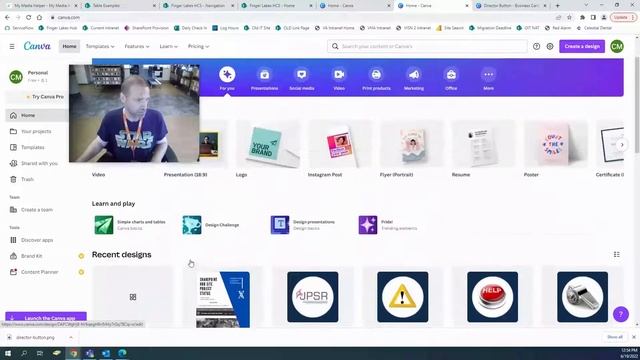The width and height of the screenshot is (640, 360).
Task: Click Show all downloads
Action: pyautogui.click(x=615, y=337)
